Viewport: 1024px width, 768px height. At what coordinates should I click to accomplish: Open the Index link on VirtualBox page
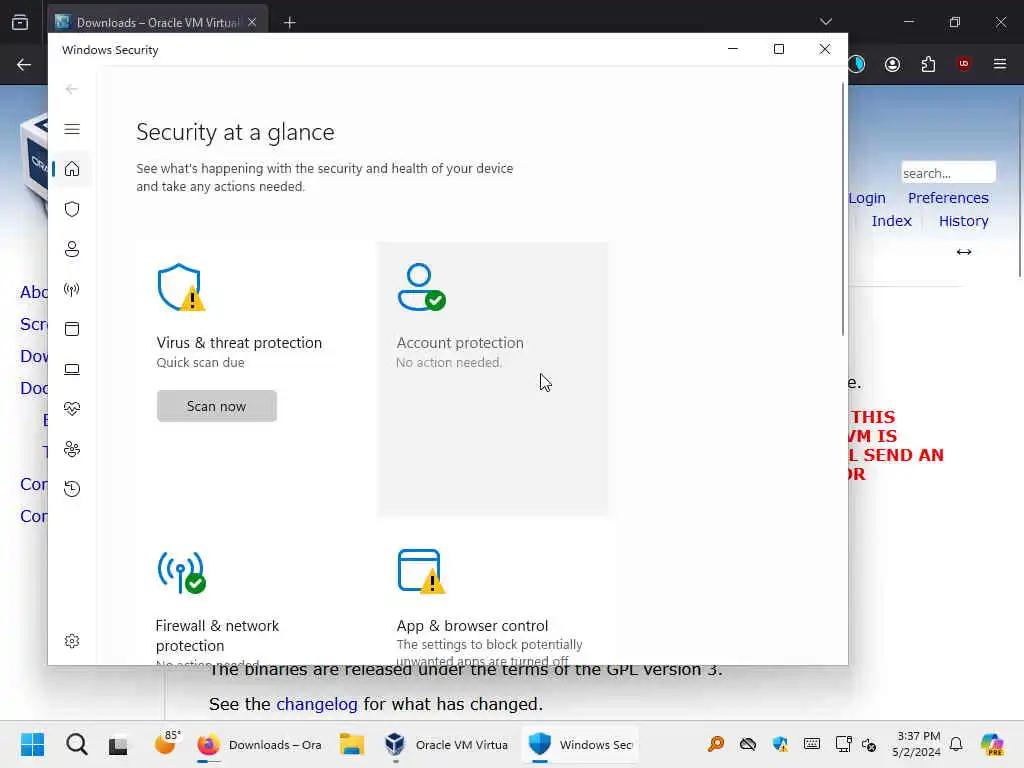[x=891, y=221]
